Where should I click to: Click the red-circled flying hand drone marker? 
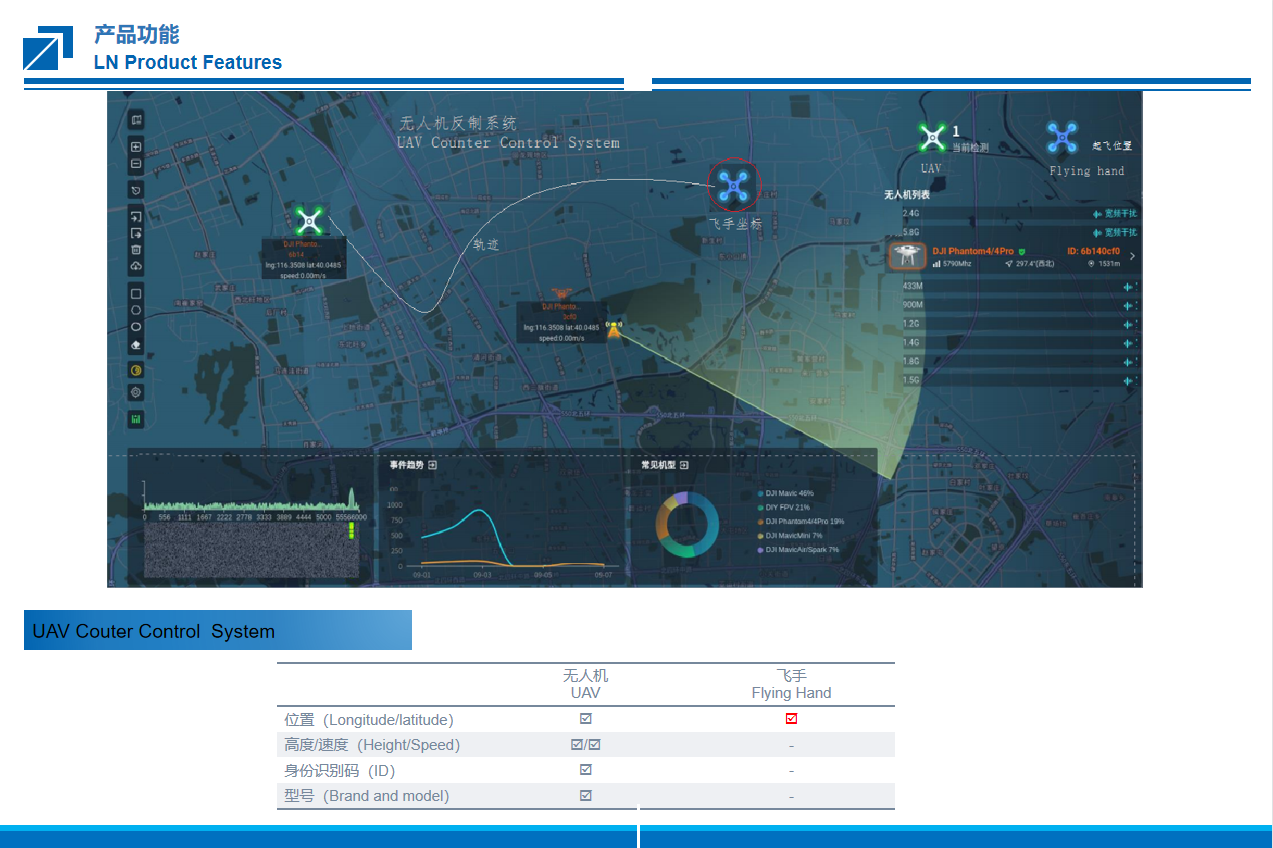(x=734, y=185)
